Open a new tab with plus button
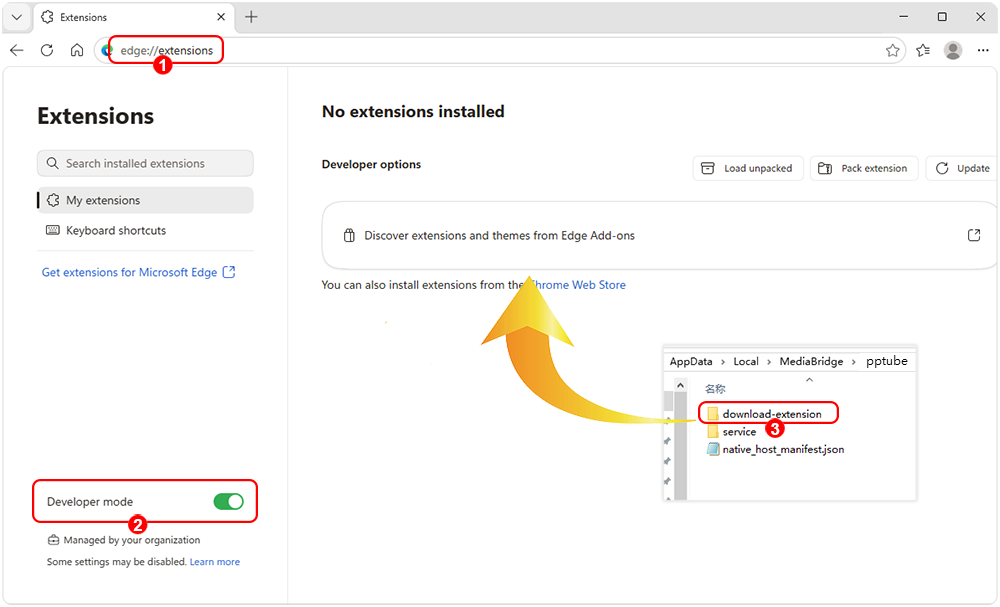1000x607 pixels. (x=251, y=17)
